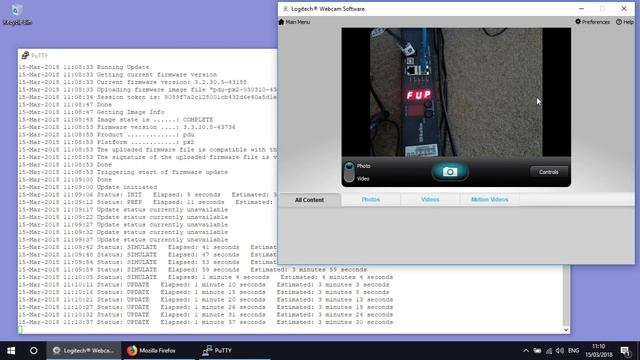Image resolution: width=640 pixels, height=360 pixels.
Task: Switch to Logitech Webcam taskbar item
Action: 84,351
